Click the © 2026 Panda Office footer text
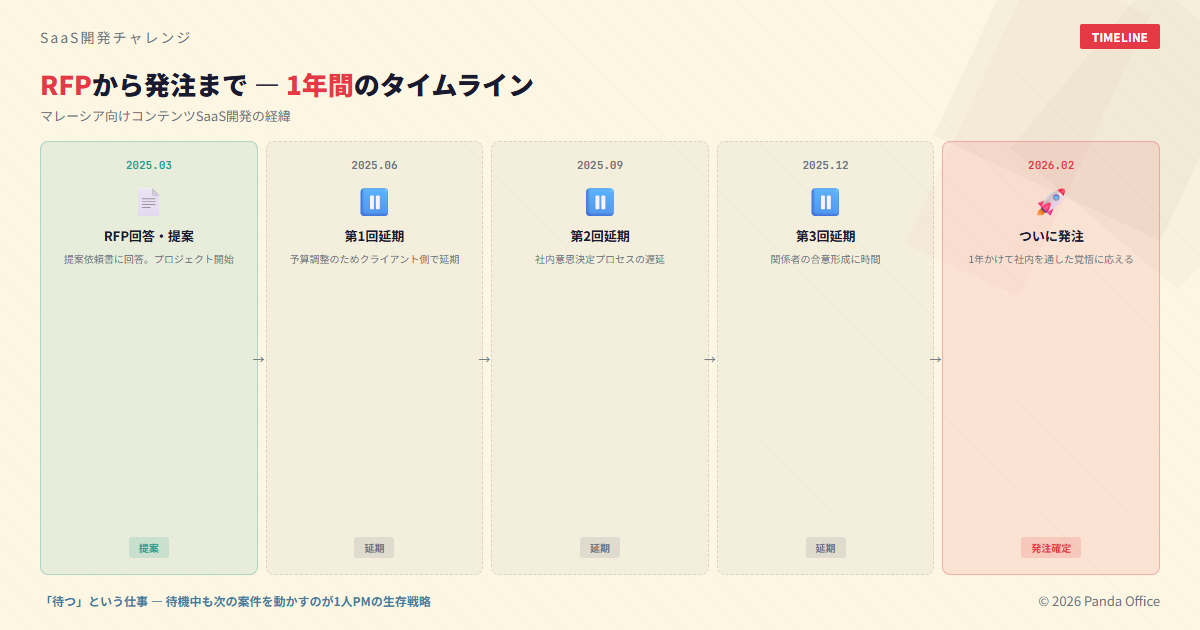The height and width of the screenshot is (630, 1200). tap(1098, 601)
